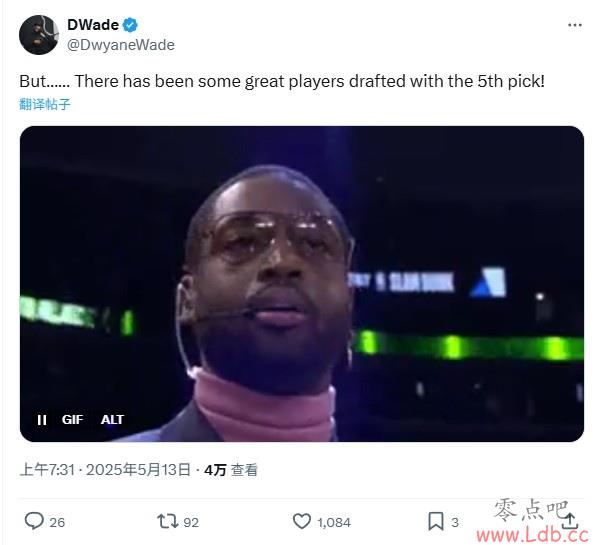Click the blue verified badge
598x545 pixels.
tap(130, 25)
